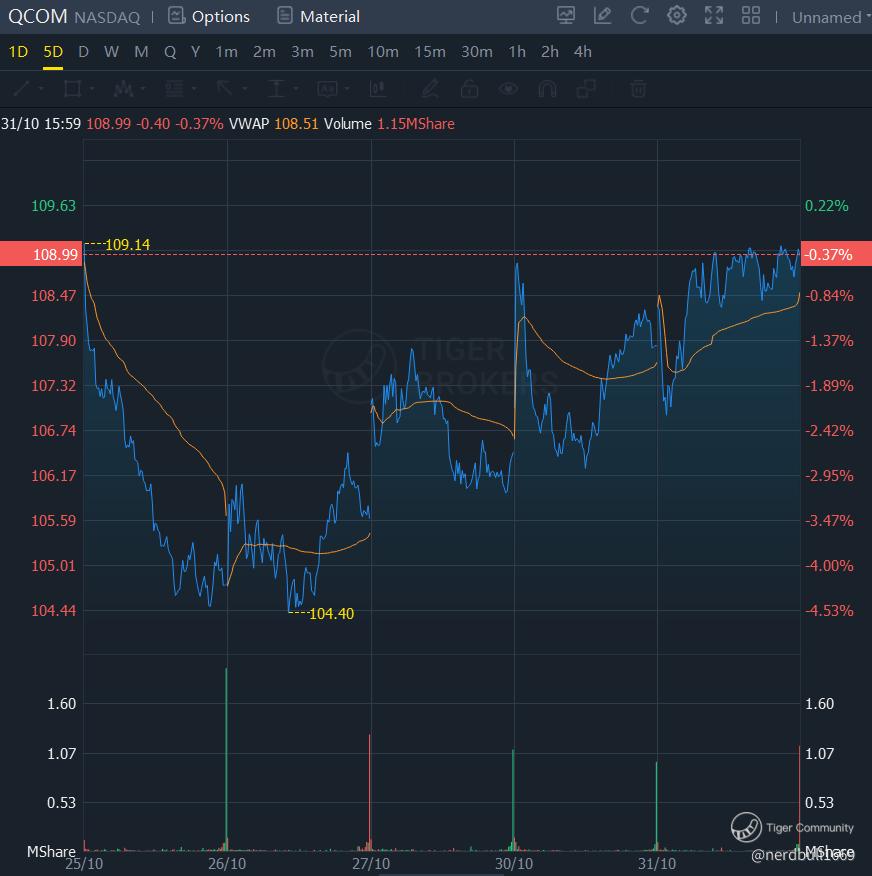
Task: Switch to yearly Y chart
Action: tap(196, 52)
